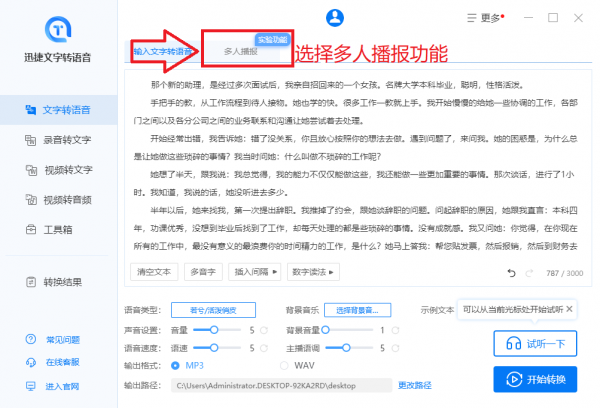Switch to the 输入文字转语音 tab
The width and height of the screenshot is (600, 408).
tap(163, 51)
